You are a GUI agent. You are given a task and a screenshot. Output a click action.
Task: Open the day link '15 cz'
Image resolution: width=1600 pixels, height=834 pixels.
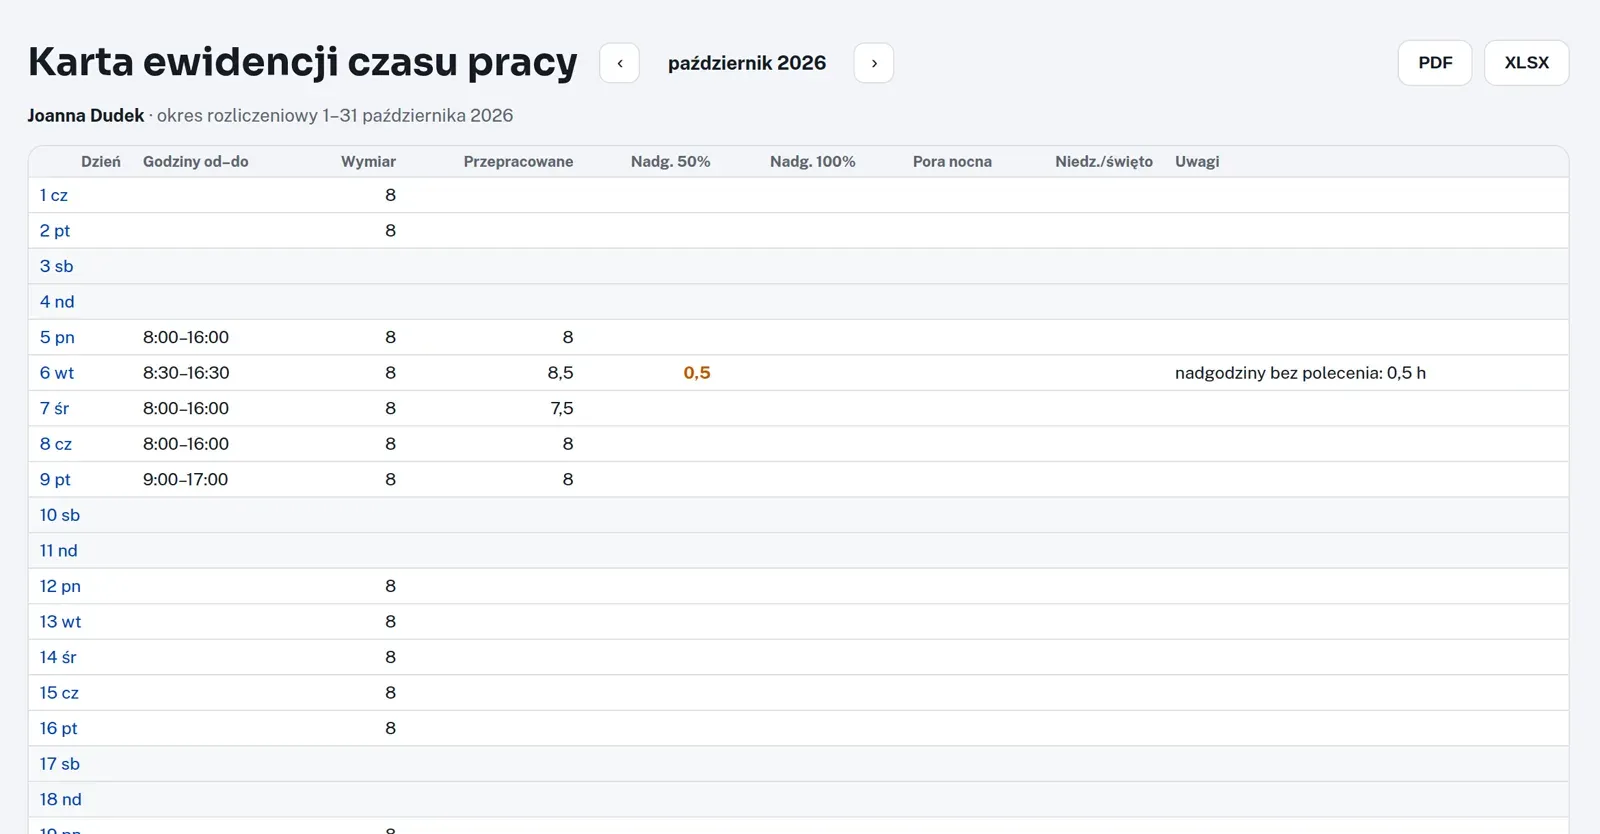(x=59, y=692)
